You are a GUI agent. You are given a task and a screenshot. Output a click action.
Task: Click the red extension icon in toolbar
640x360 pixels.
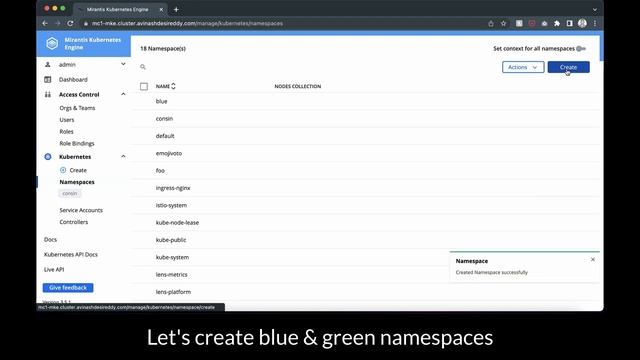point(532,24)
